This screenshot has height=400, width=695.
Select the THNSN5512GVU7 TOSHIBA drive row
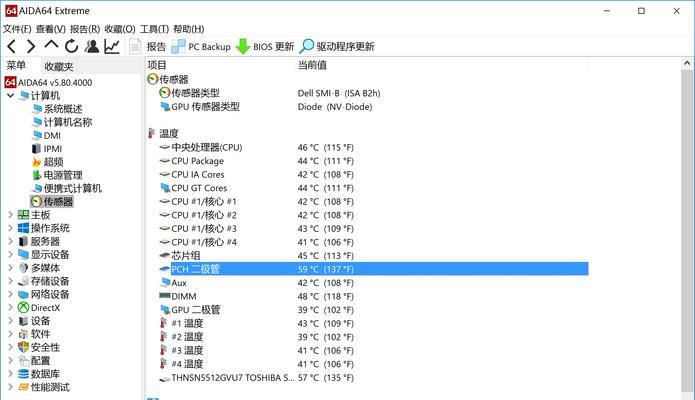pyautogui.click(x=374, y=377)
